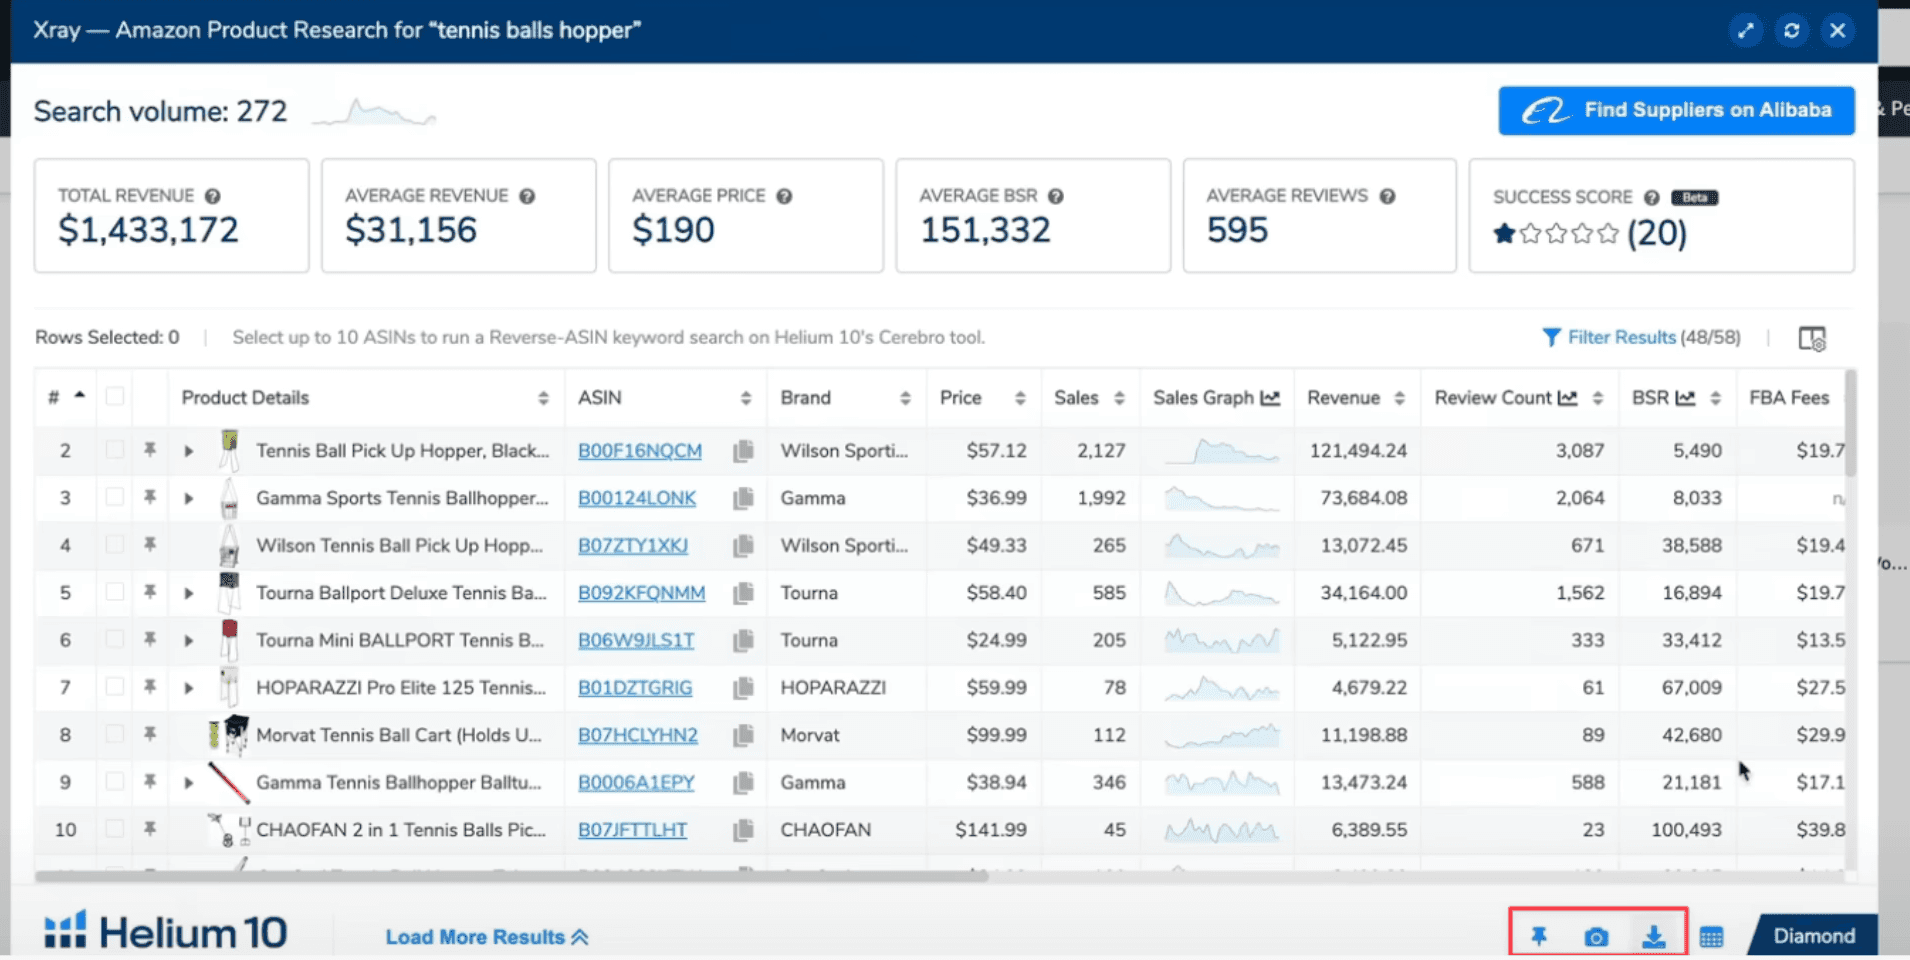Select the checkbox for row 6
Viewport: 1910px width, 960px height.
tap(115, 639)
